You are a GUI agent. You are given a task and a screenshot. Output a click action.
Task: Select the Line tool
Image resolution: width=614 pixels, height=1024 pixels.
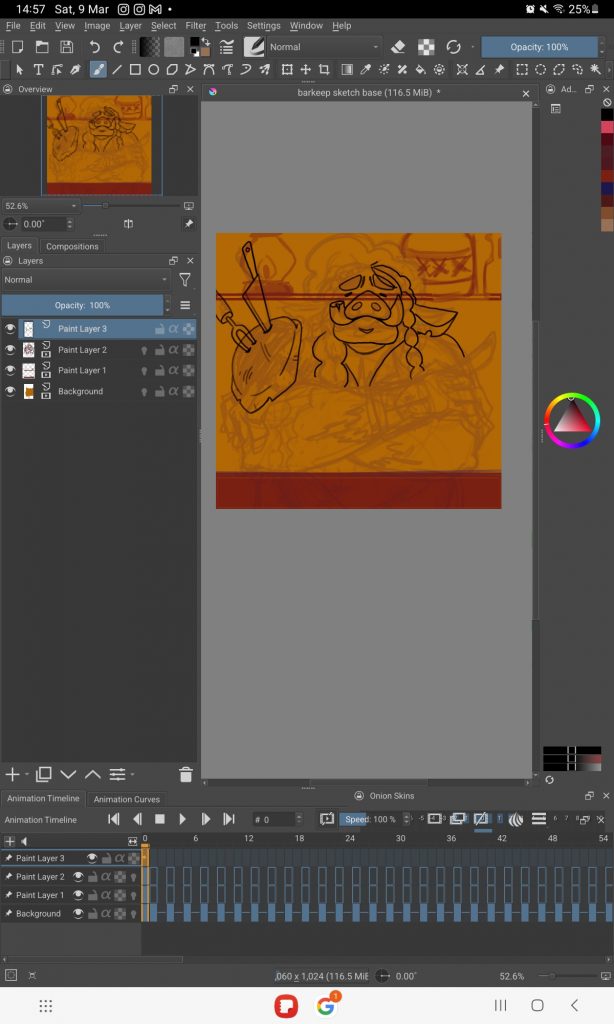pos(116,69)
